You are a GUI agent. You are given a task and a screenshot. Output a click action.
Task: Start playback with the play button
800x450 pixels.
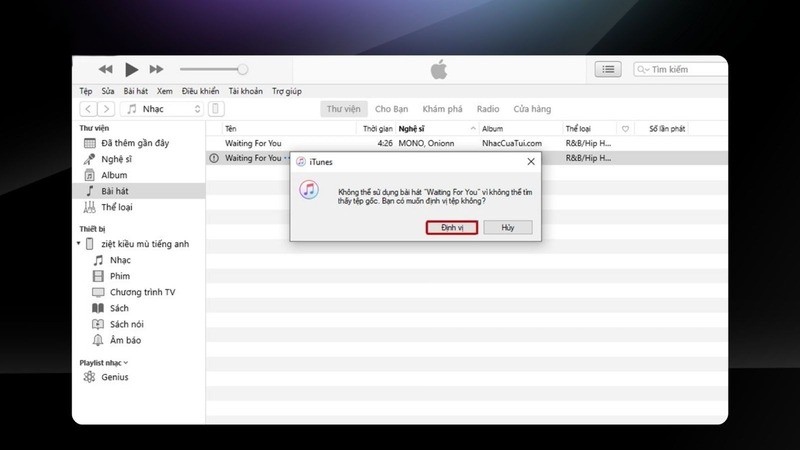tap(131, 69)
